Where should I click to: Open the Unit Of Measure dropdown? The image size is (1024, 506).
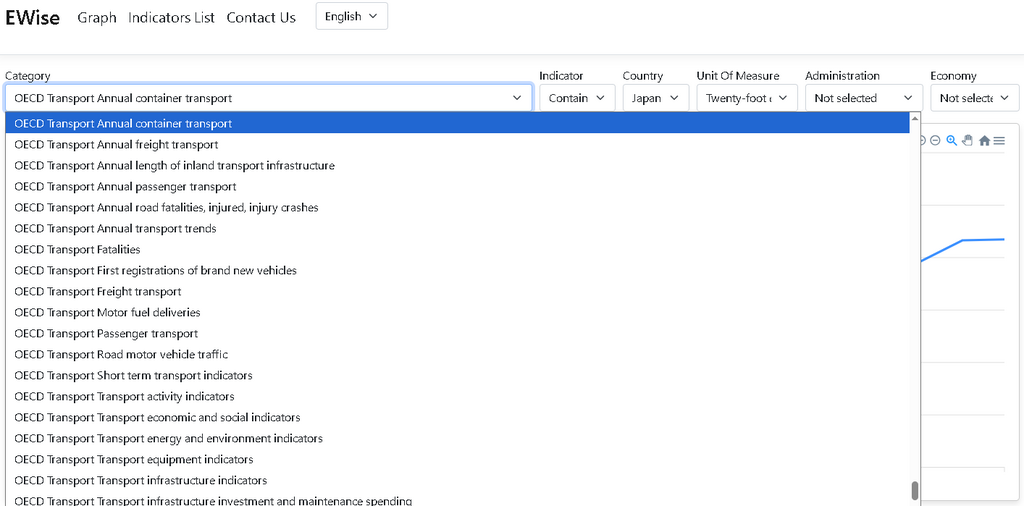[747, 98]
